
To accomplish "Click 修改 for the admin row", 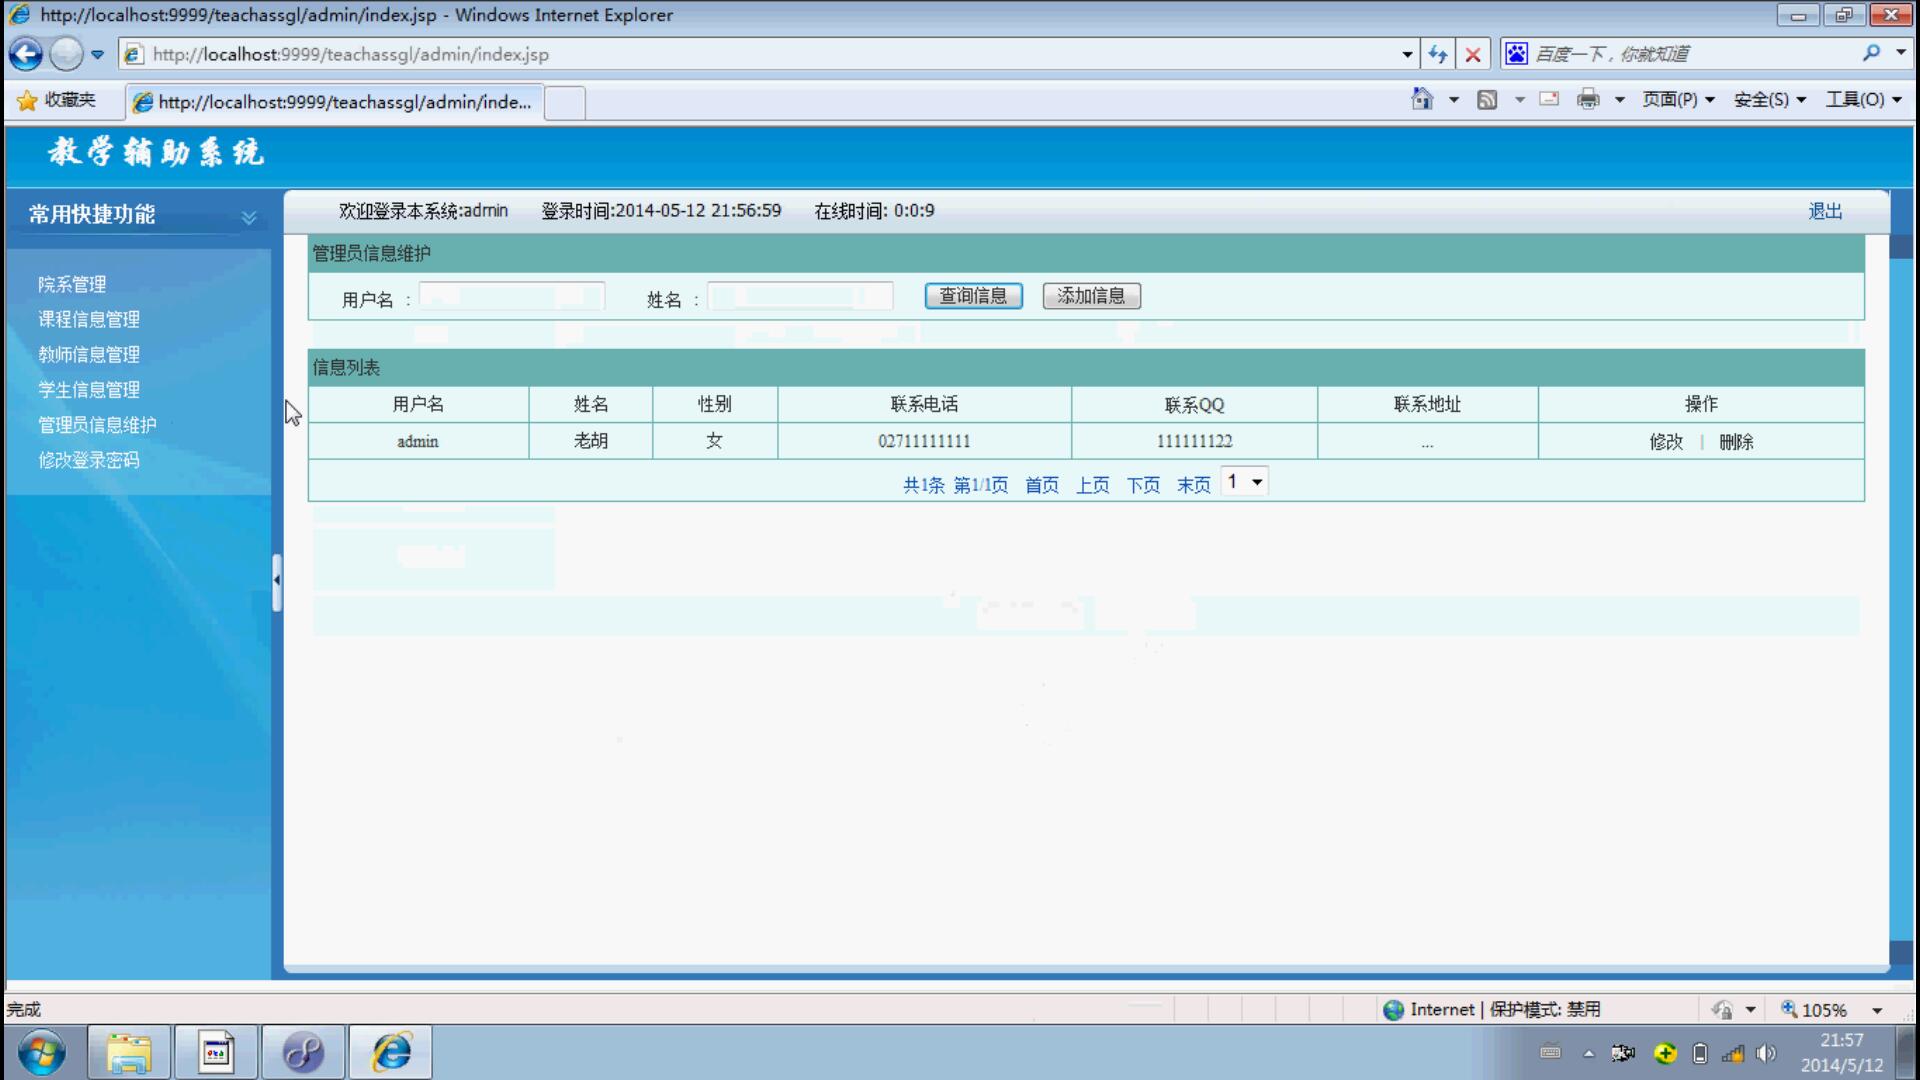I will pyautogui.click(x=1666, y=442).
